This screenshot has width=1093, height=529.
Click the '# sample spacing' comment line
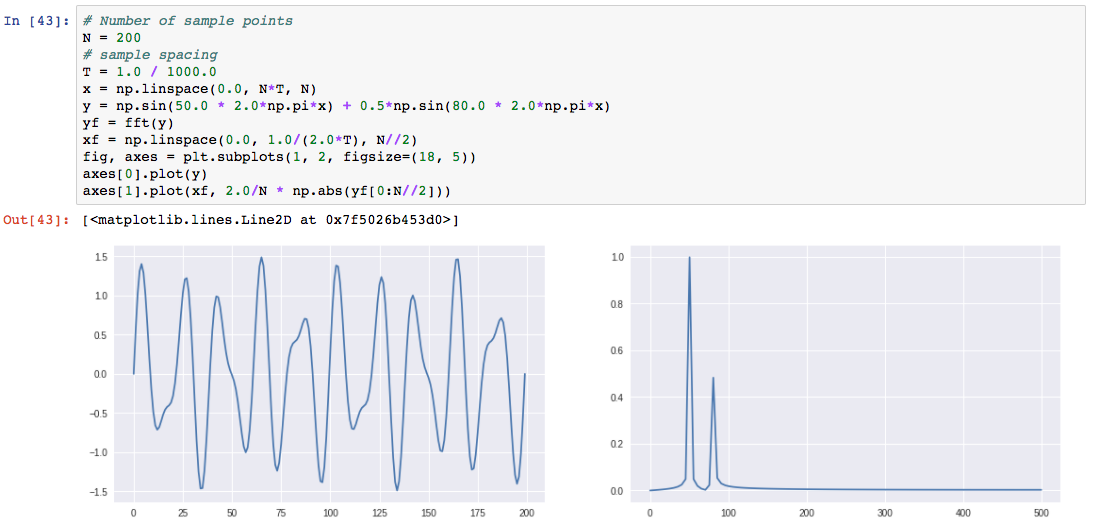pos(150,55)
